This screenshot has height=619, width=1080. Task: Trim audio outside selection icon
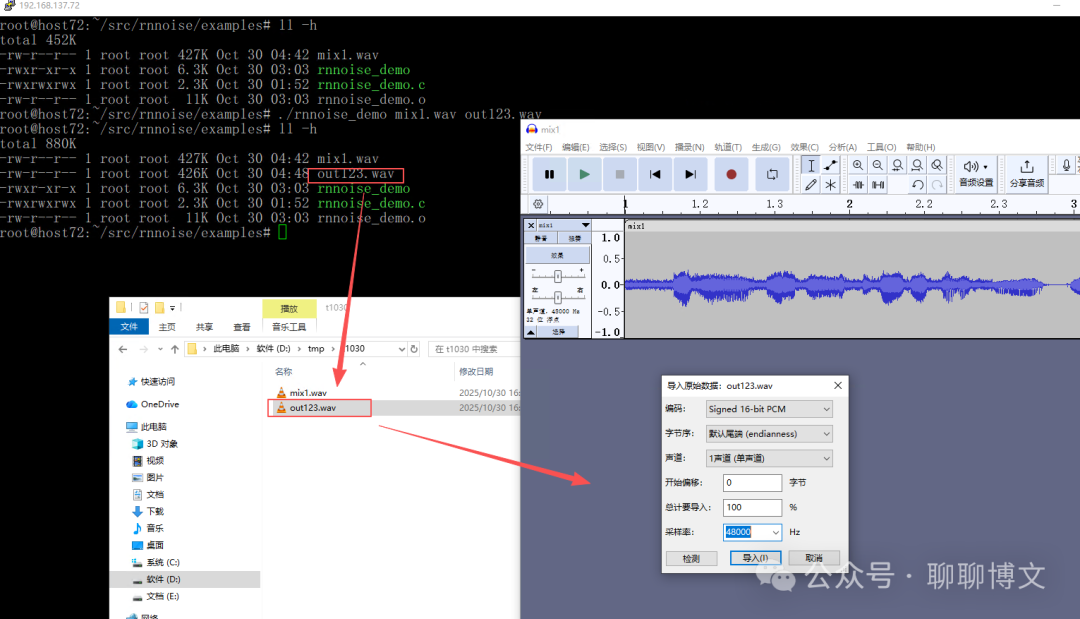click(x=858, y=185)
